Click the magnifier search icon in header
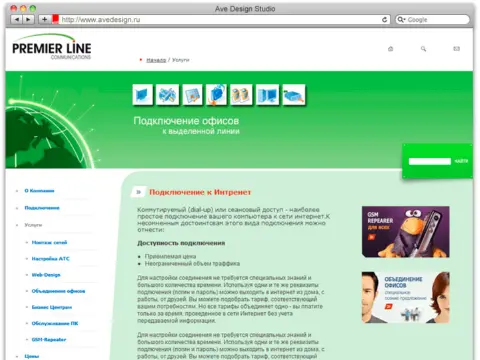The width and height of the screenshot is (480, 360). tap(423, 49)
